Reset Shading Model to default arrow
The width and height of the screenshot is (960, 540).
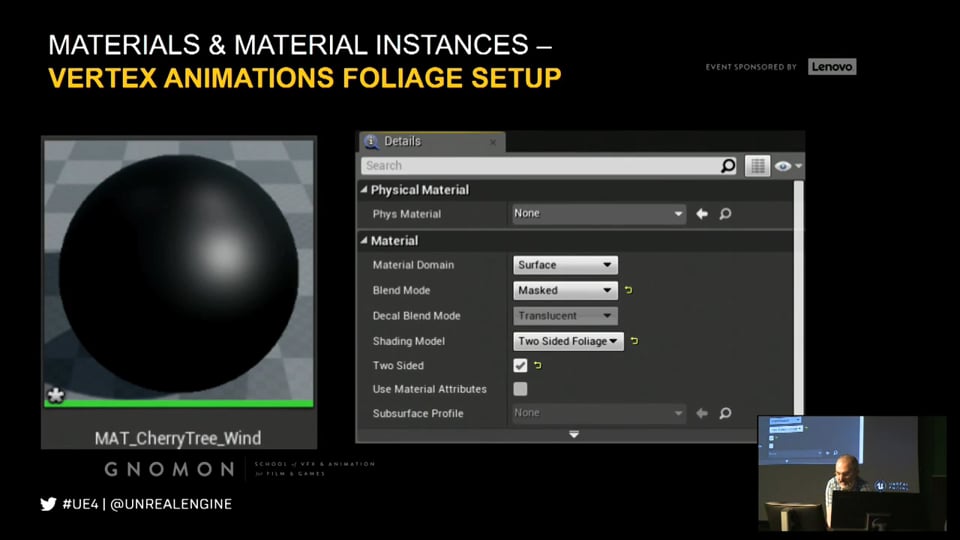coord(634,341)
